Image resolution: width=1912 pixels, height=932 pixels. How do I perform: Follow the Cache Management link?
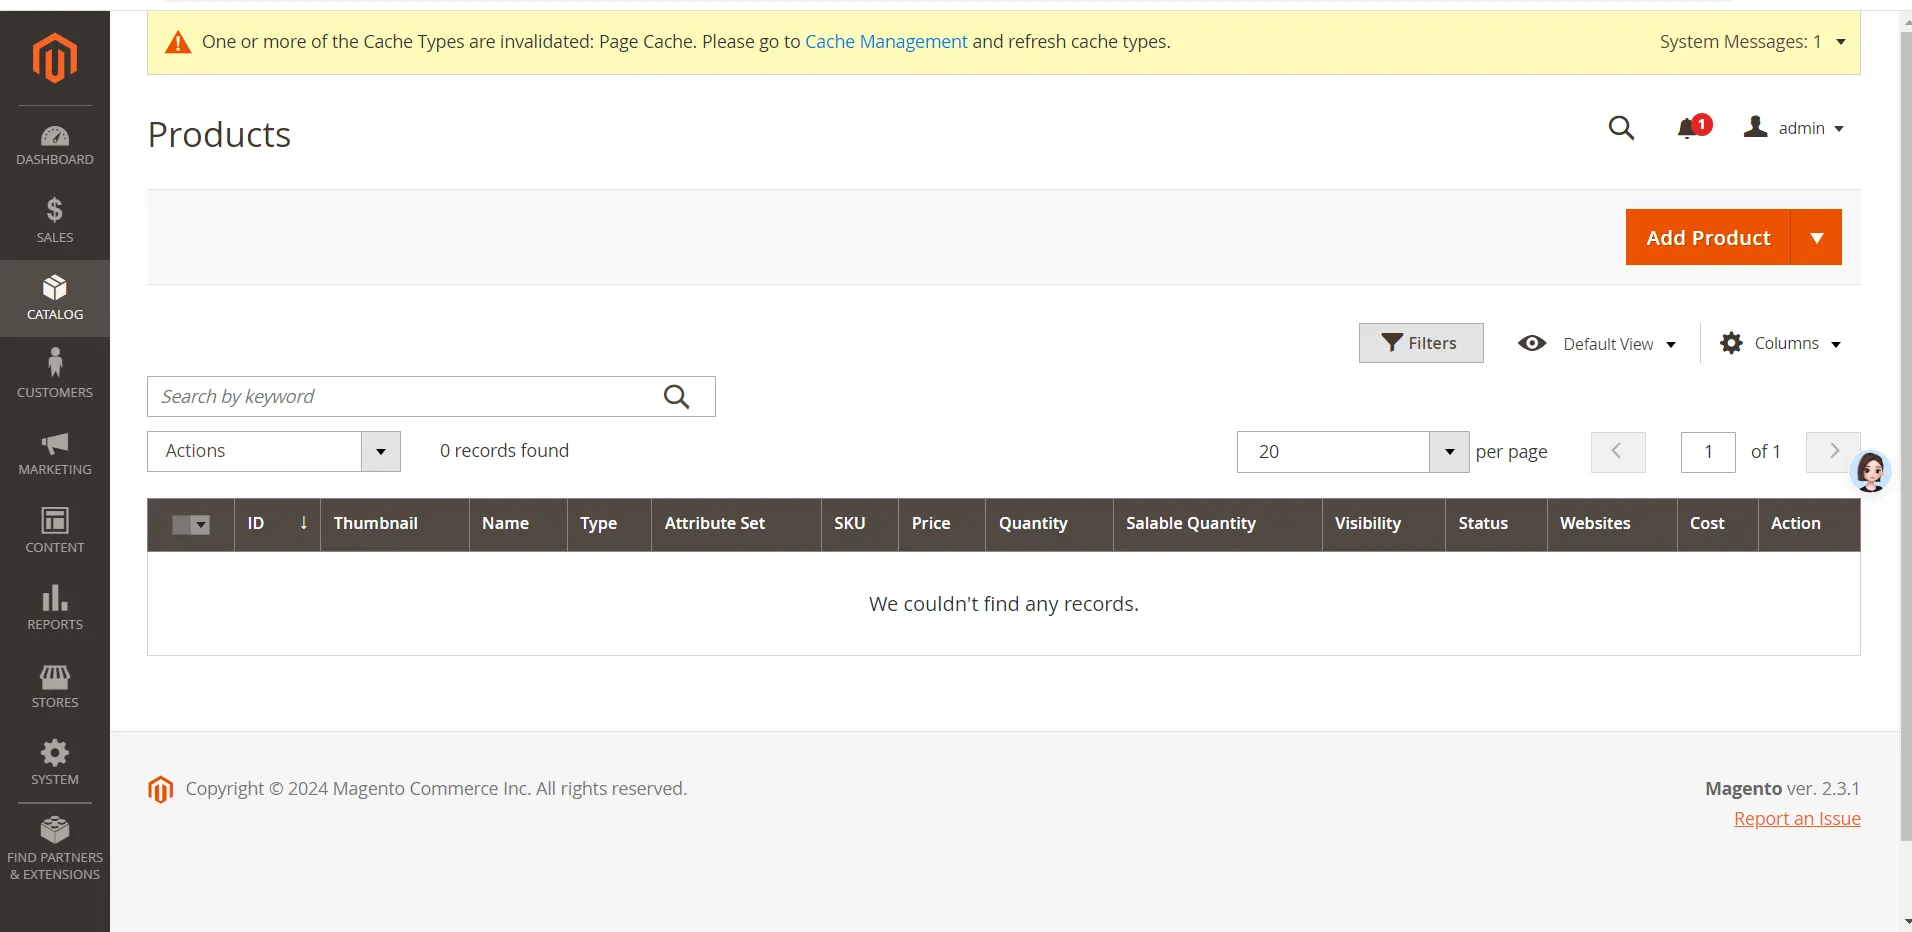click(886, 42)
